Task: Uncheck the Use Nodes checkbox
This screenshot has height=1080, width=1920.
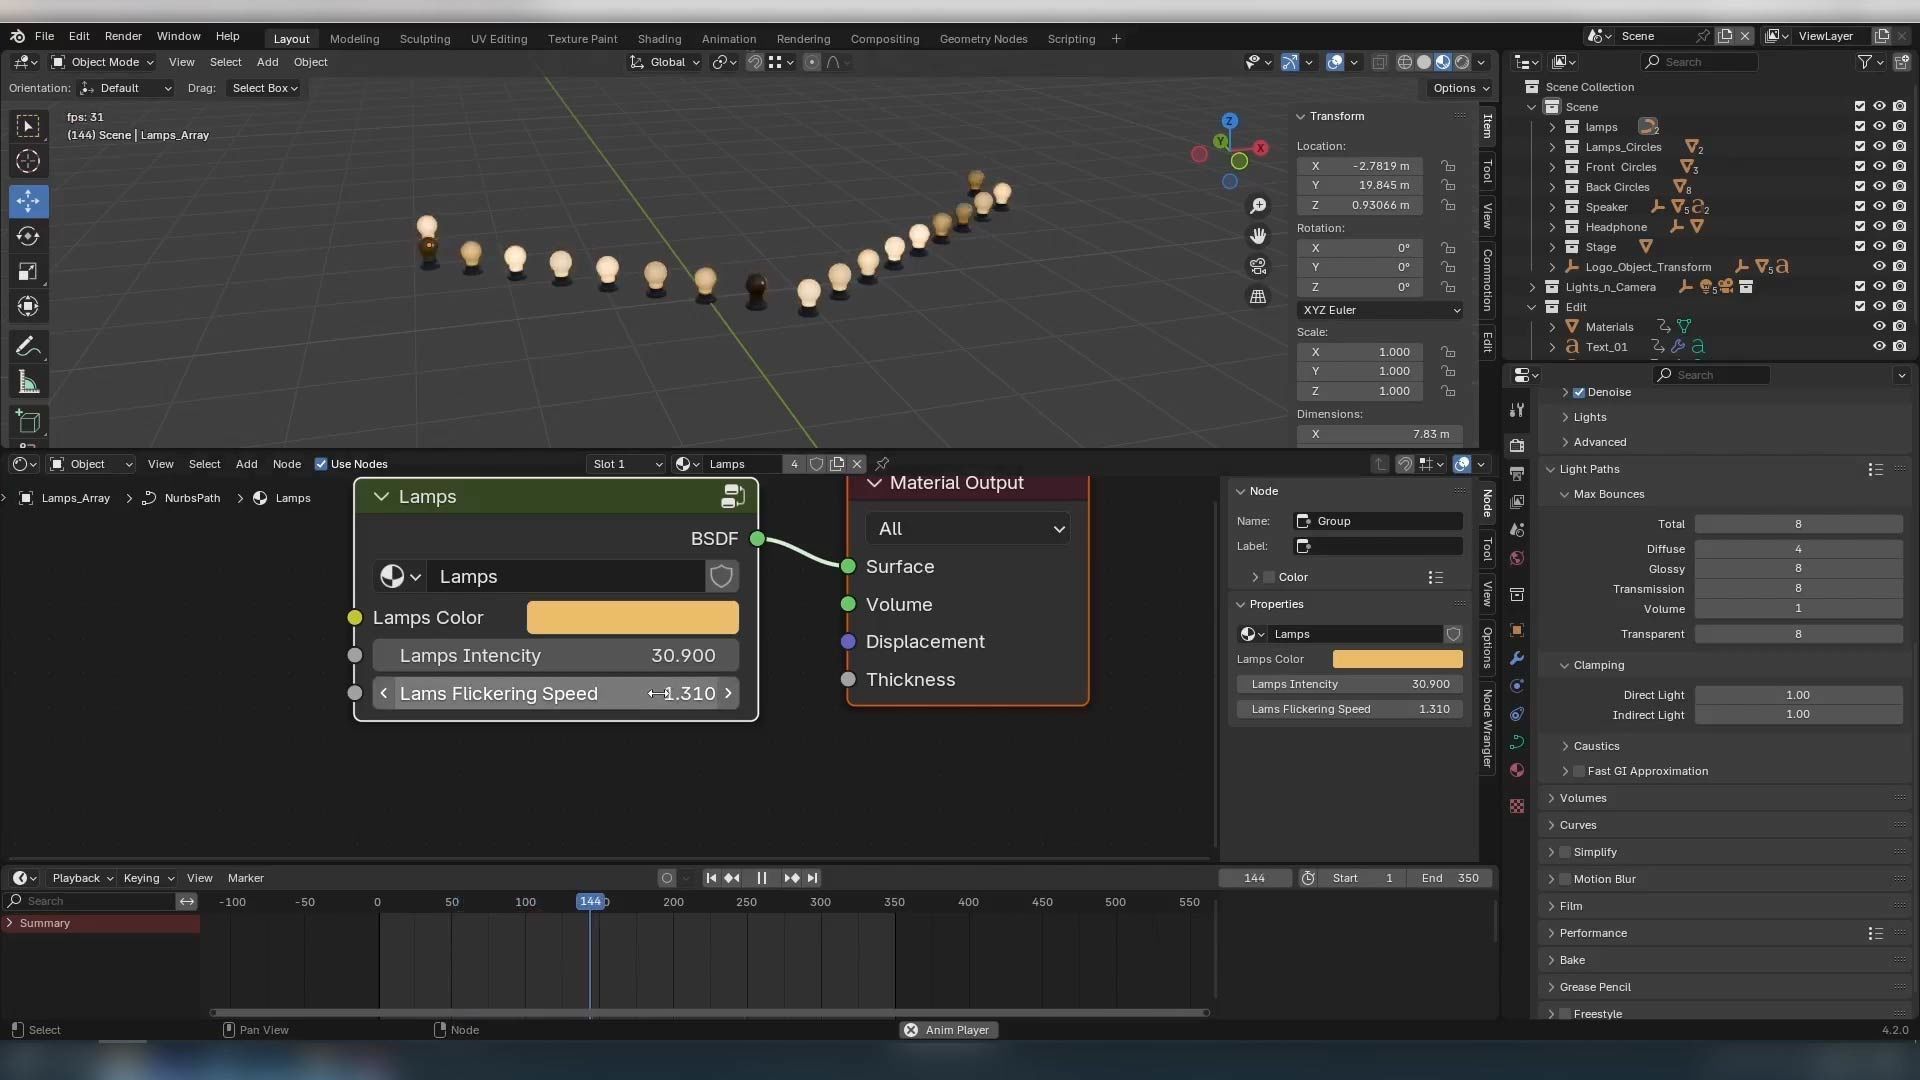Action: coord(321,464)
